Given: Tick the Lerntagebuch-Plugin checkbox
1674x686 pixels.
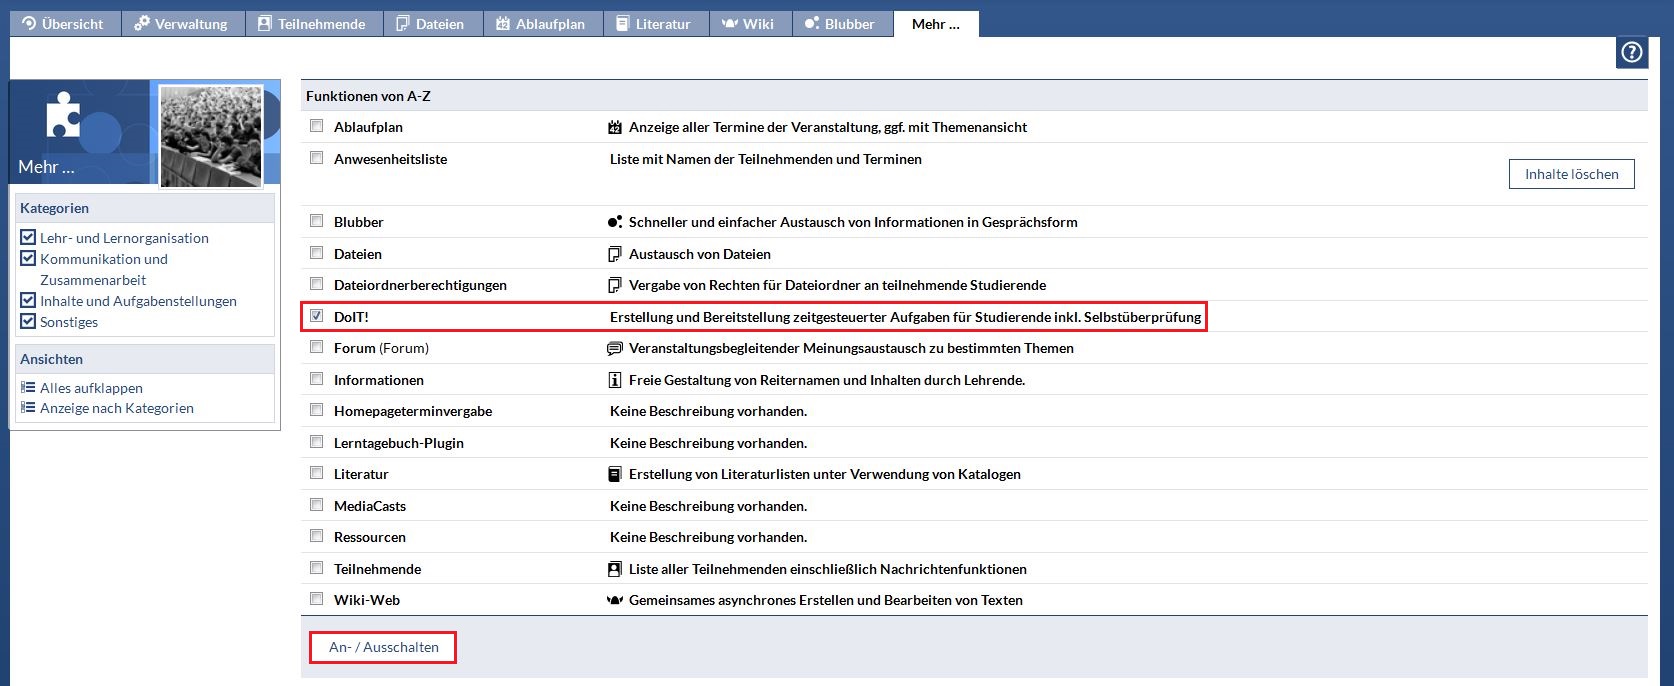Looking at the screenshot, I should (317, 442).
